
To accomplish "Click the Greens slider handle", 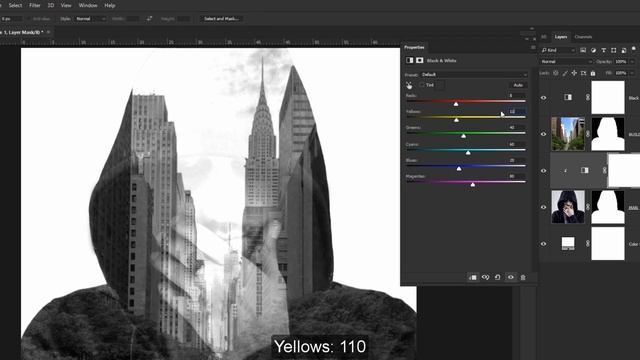I will click(463, 136).
